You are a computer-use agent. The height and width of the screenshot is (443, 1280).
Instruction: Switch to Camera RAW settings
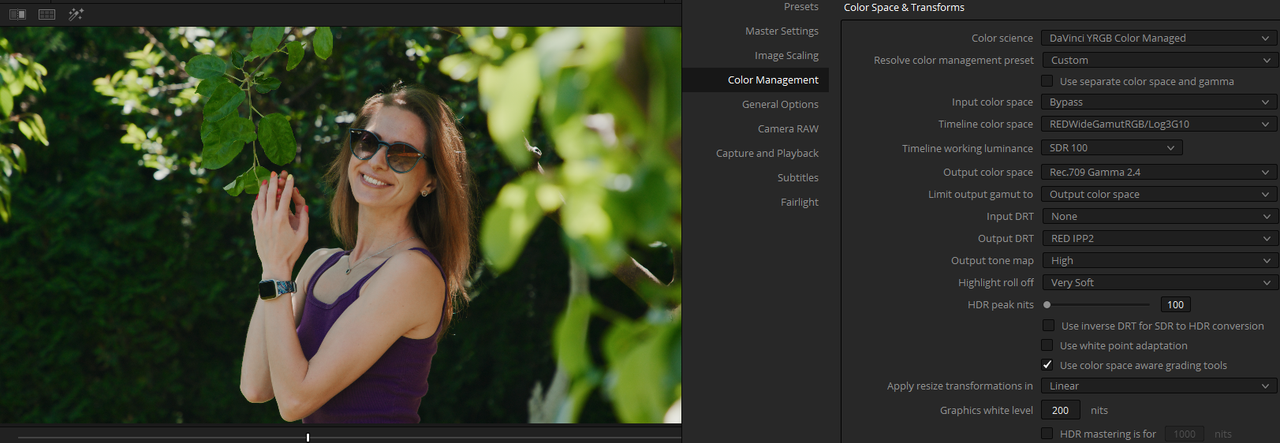pyautogui.click(x=788, y=129)
